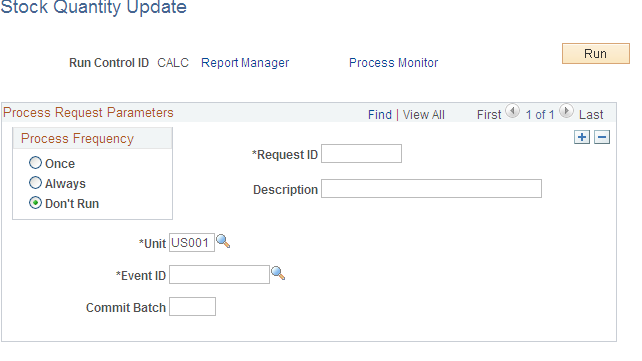Show next row arrow icon
The width and height of the screenshot is (642, 361).
pyautogui.click(x=566, y=111)
